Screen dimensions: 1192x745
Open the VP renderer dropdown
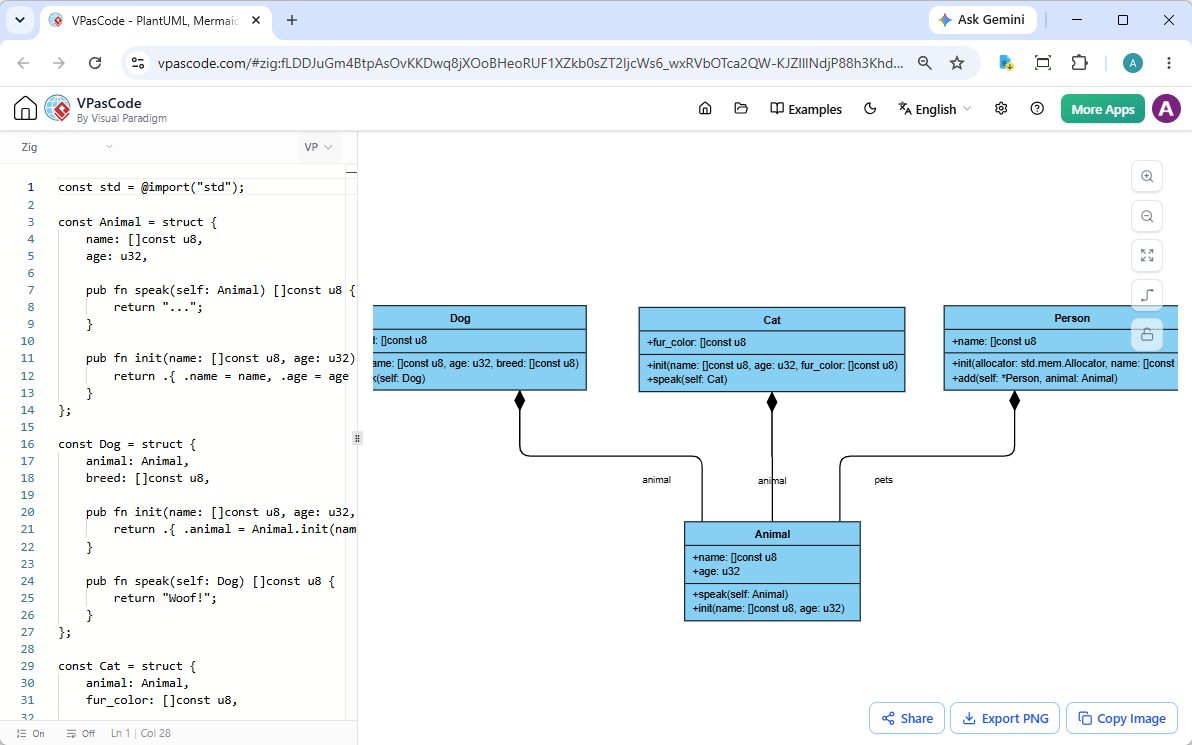319,147
